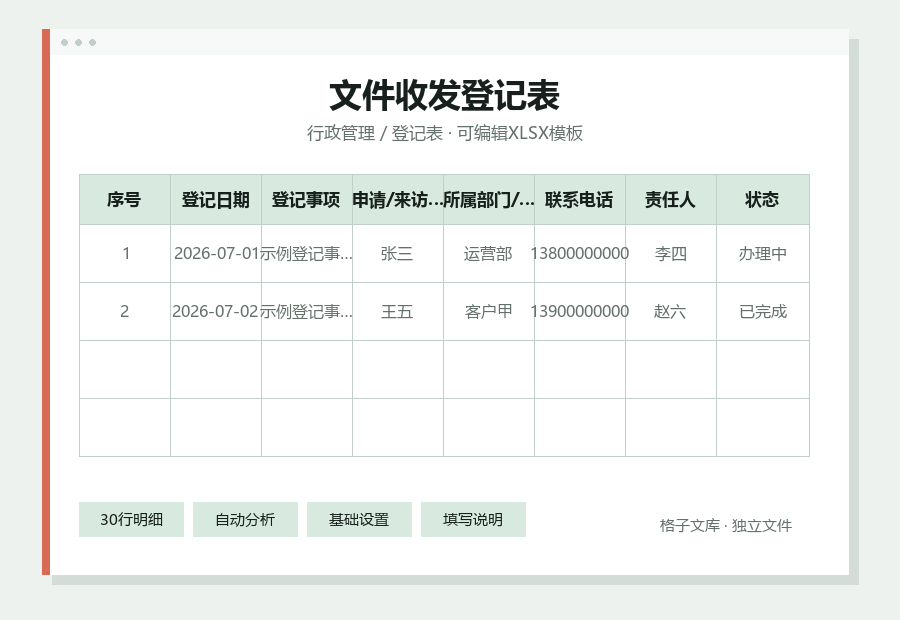
Task: Select the 序号 cell in row 1
Action: pos(125,253)
